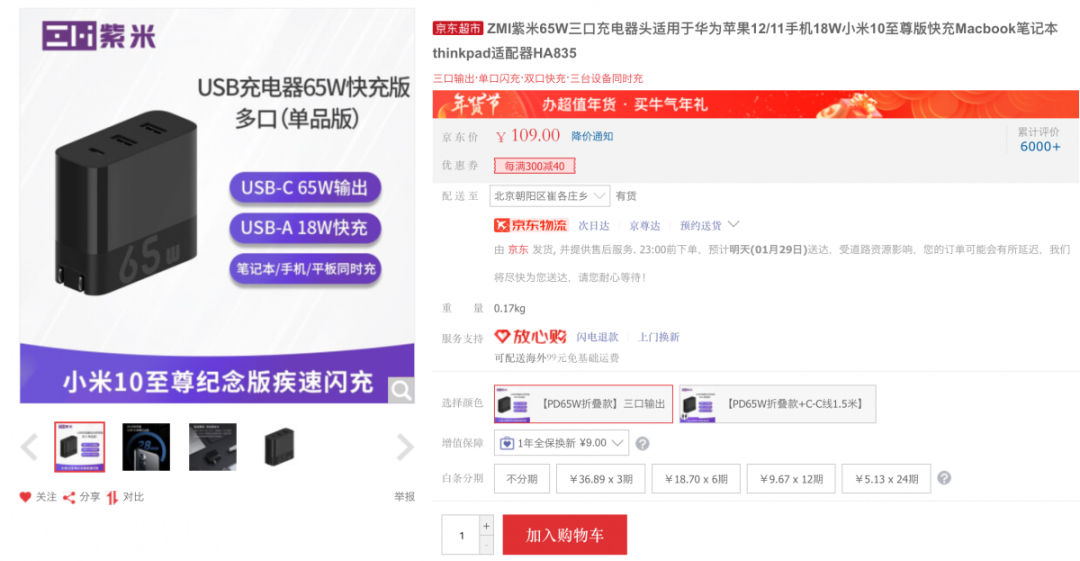Click the 0.17kg weight value

pos(510,308)
